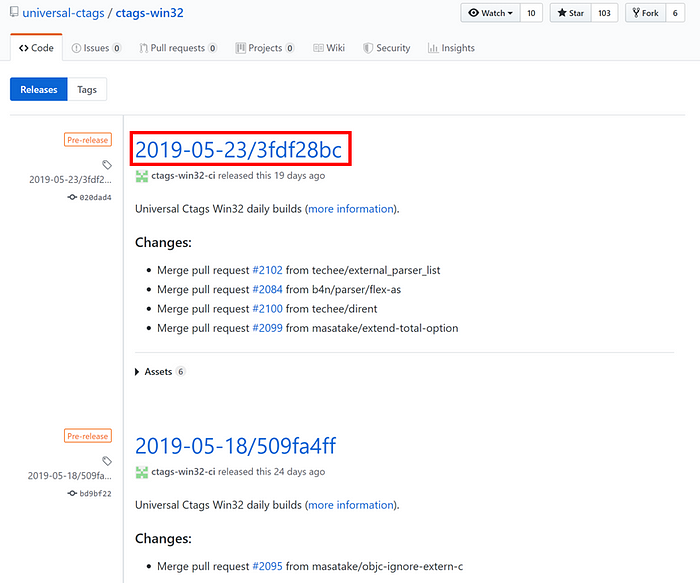
Task: Open the Projects tab
Action: (264, 48)
